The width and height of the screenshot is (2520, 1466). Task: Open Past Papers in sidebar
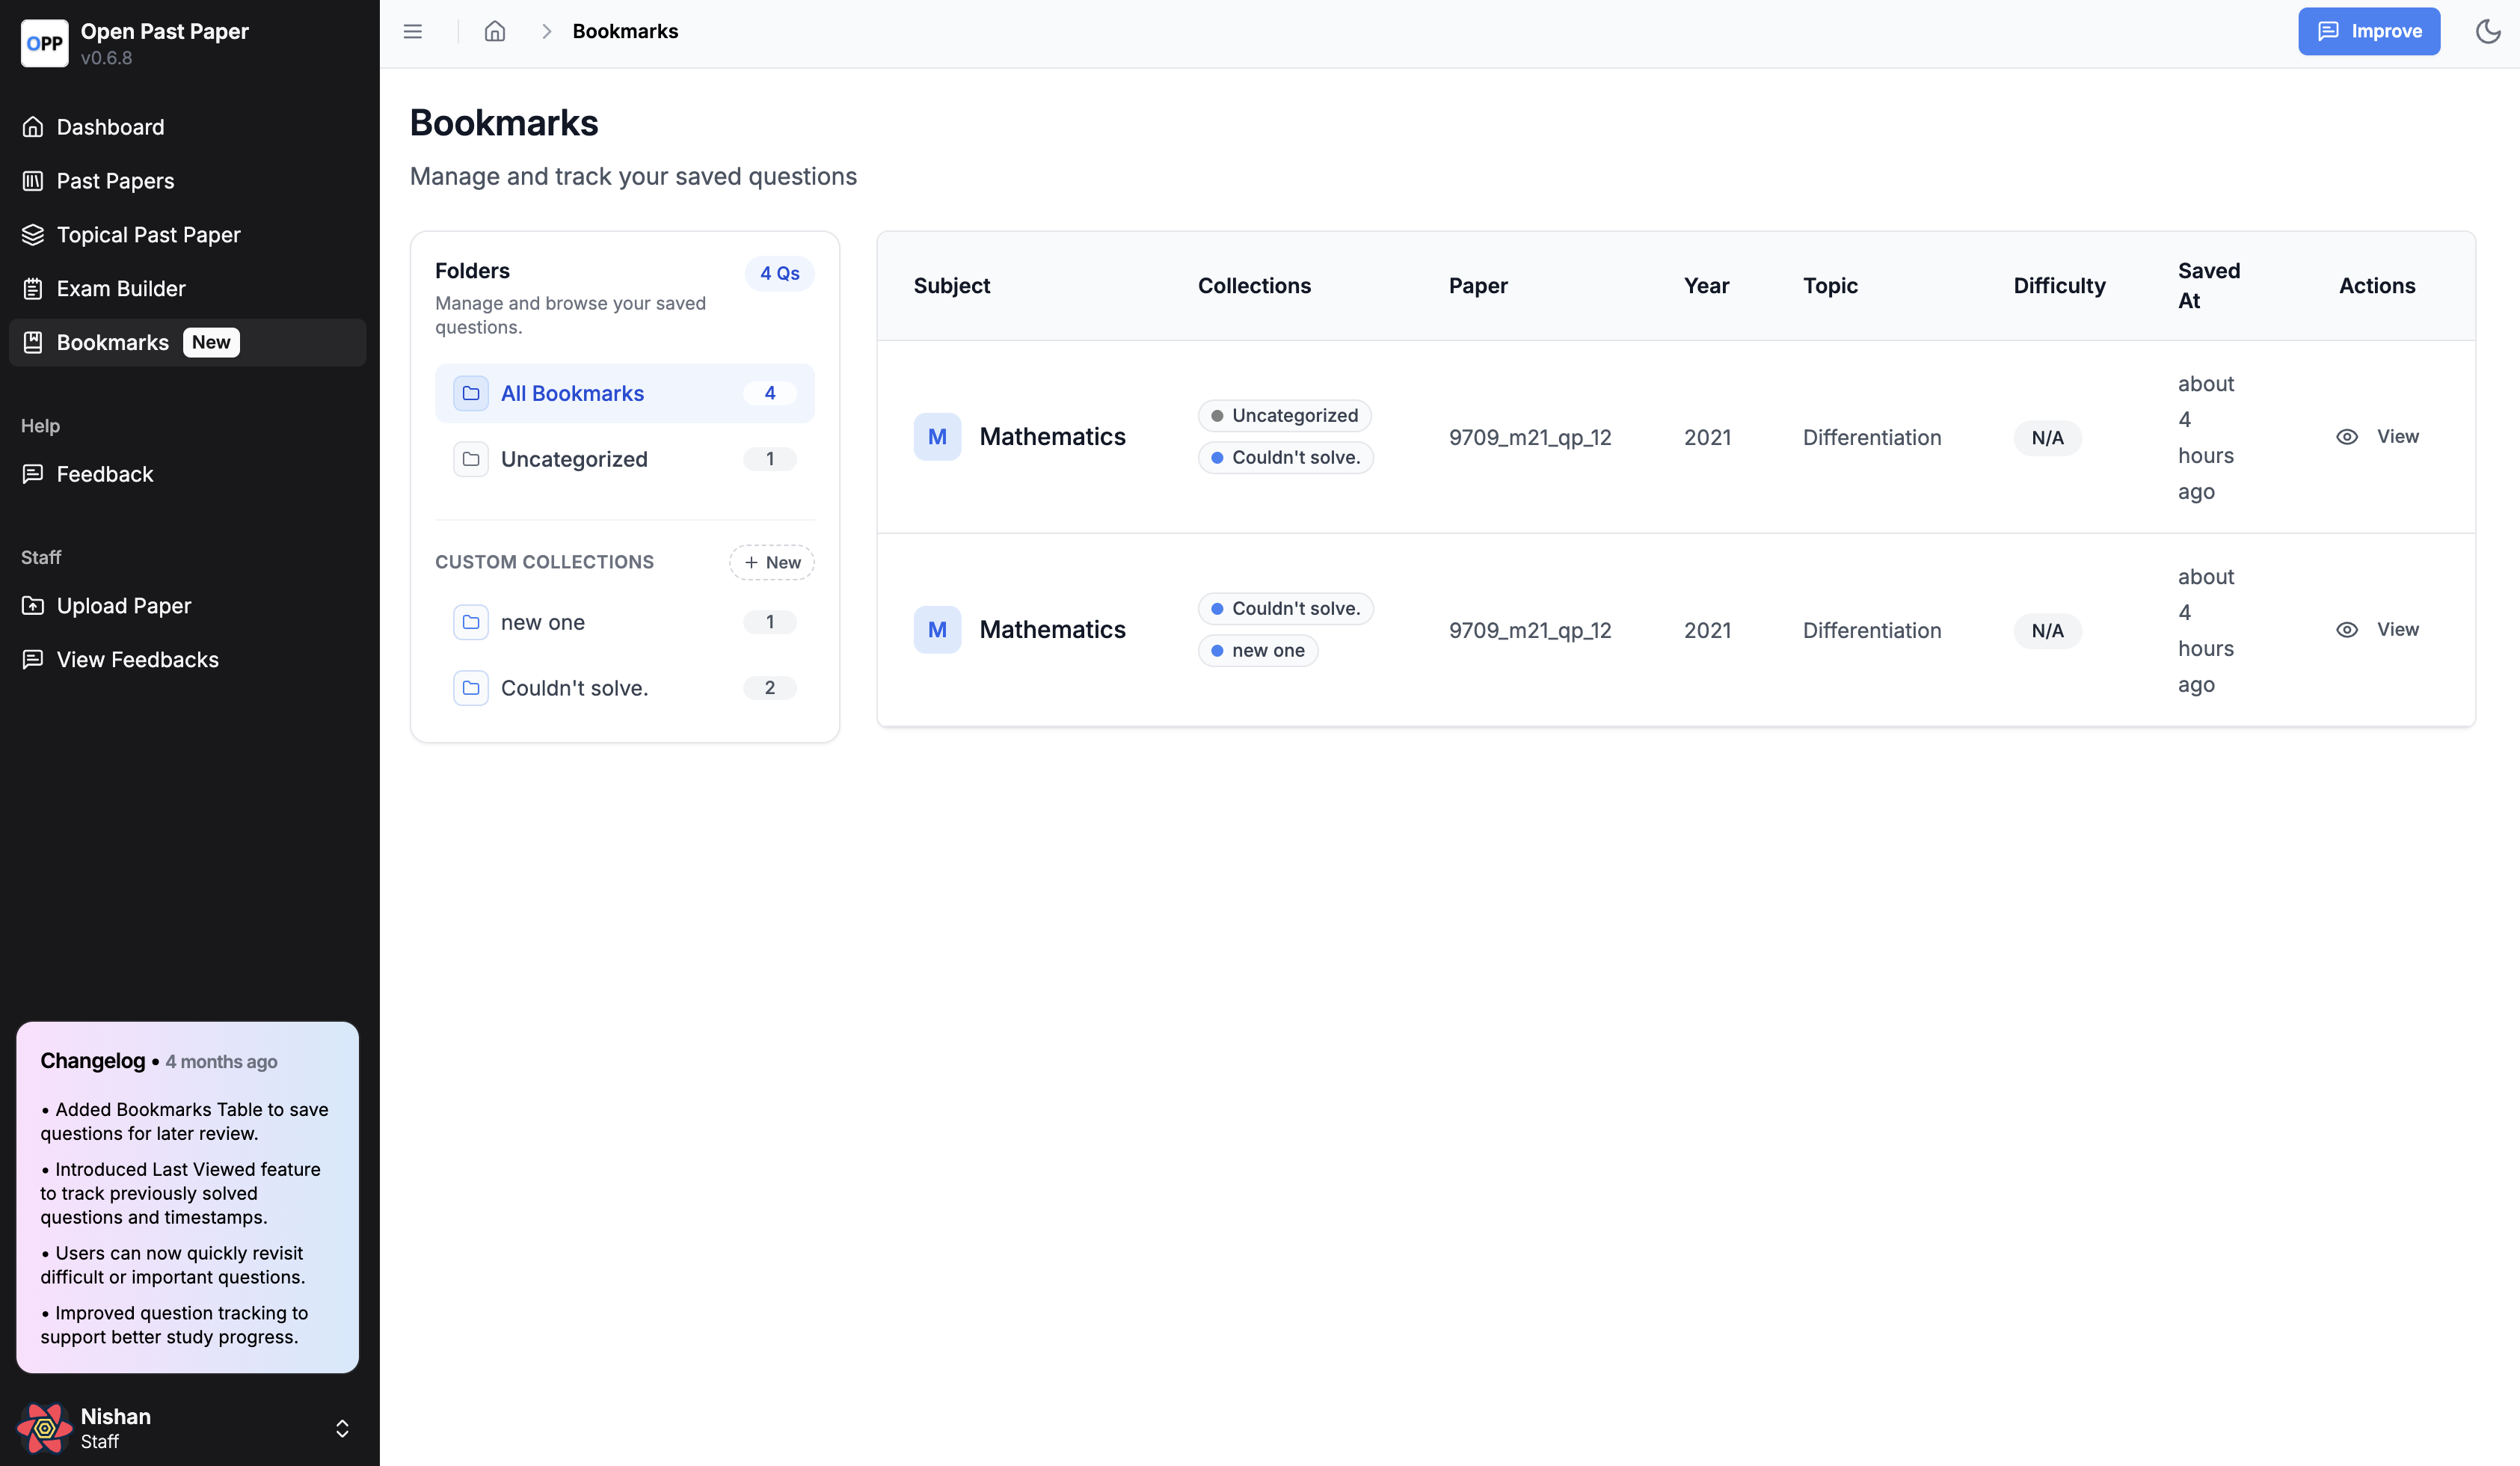pos(188,181)
